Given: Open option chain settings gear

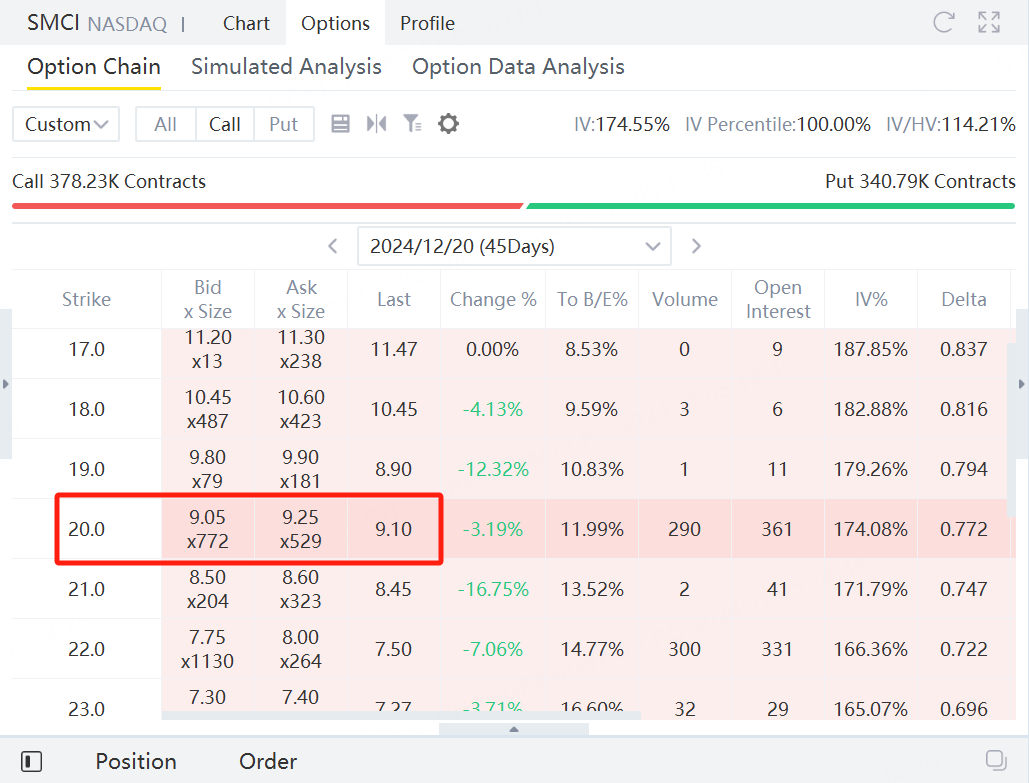Looking at the screenshot, I should [449, 124].
